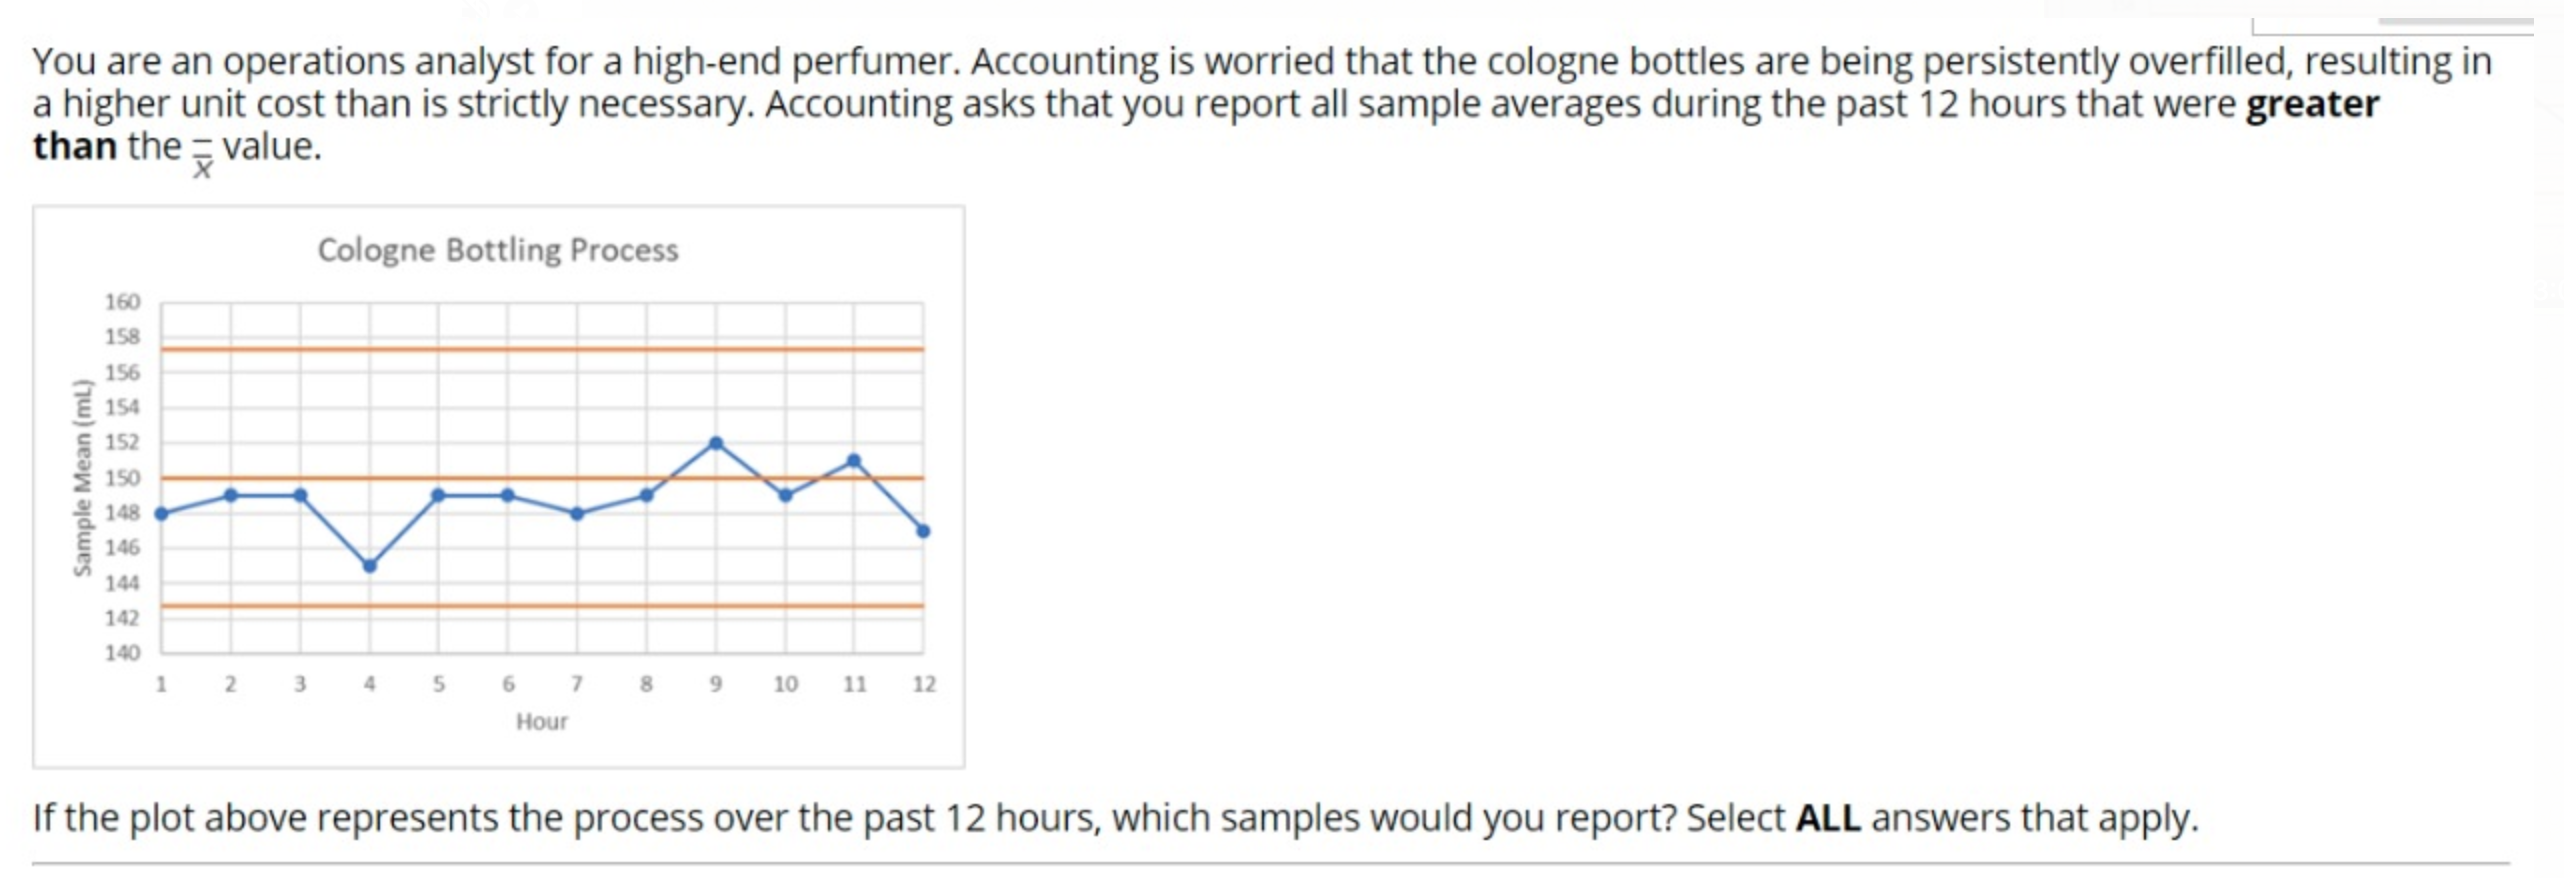Image resolution: width=2564 pixels, height=878 pixels.
Task: Click the hour 11 data point at 151
Action: coord(853,461)
